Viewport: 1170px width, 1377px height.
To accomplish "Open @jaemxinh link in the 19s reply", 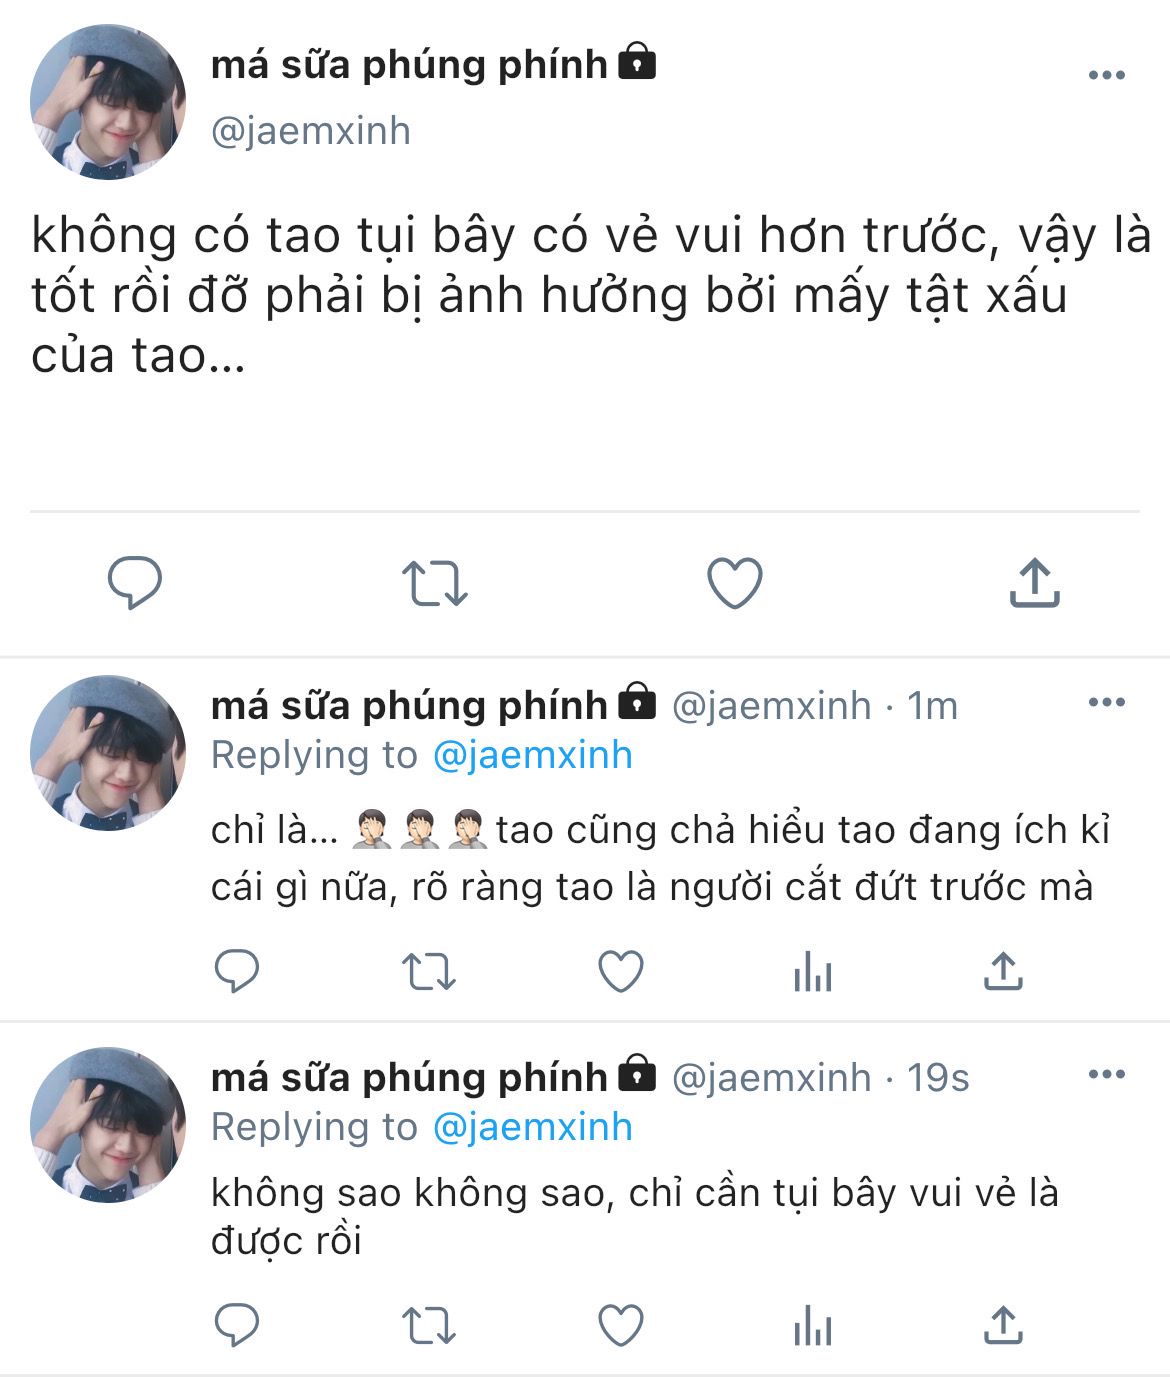I will pyautogui.click(x=533, y=1127).
